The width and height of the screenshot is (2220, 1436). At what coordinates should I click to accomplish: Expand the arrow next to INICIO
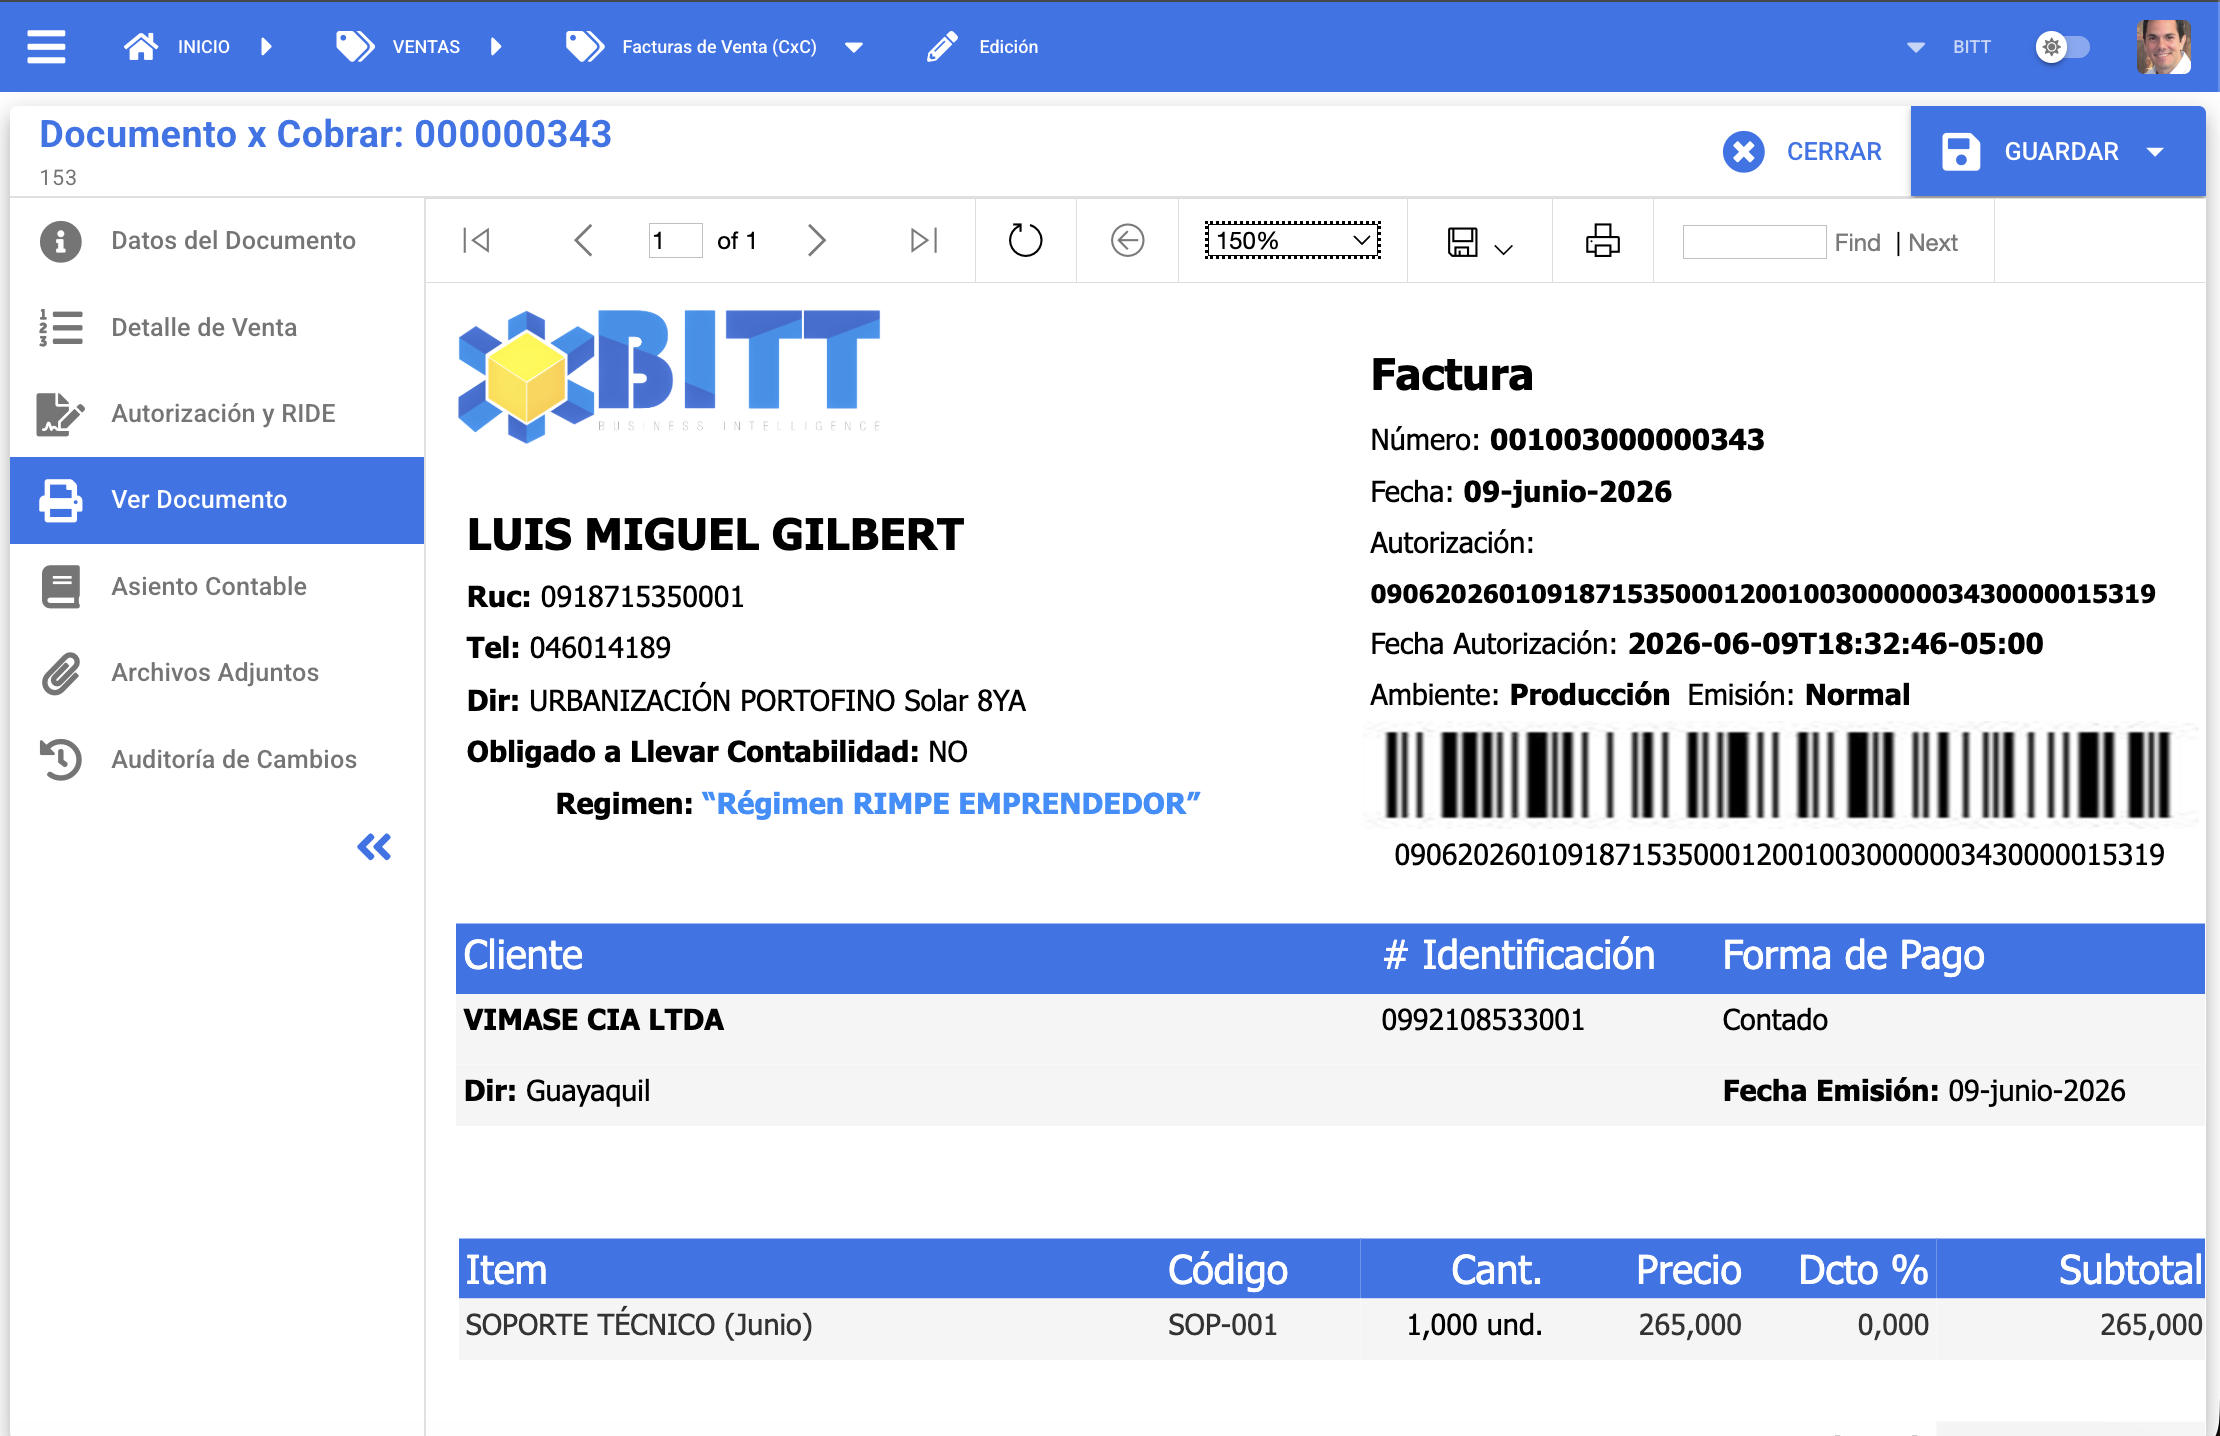266,47
